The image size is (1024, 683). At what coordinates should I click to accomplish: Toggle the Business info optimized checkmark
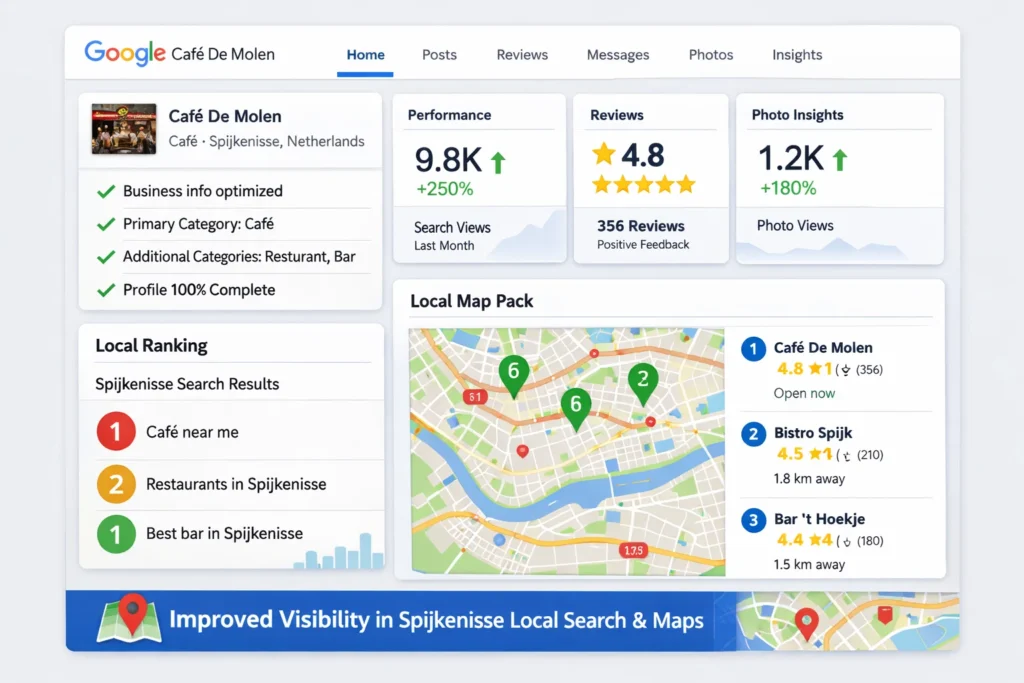pos(105,190)
